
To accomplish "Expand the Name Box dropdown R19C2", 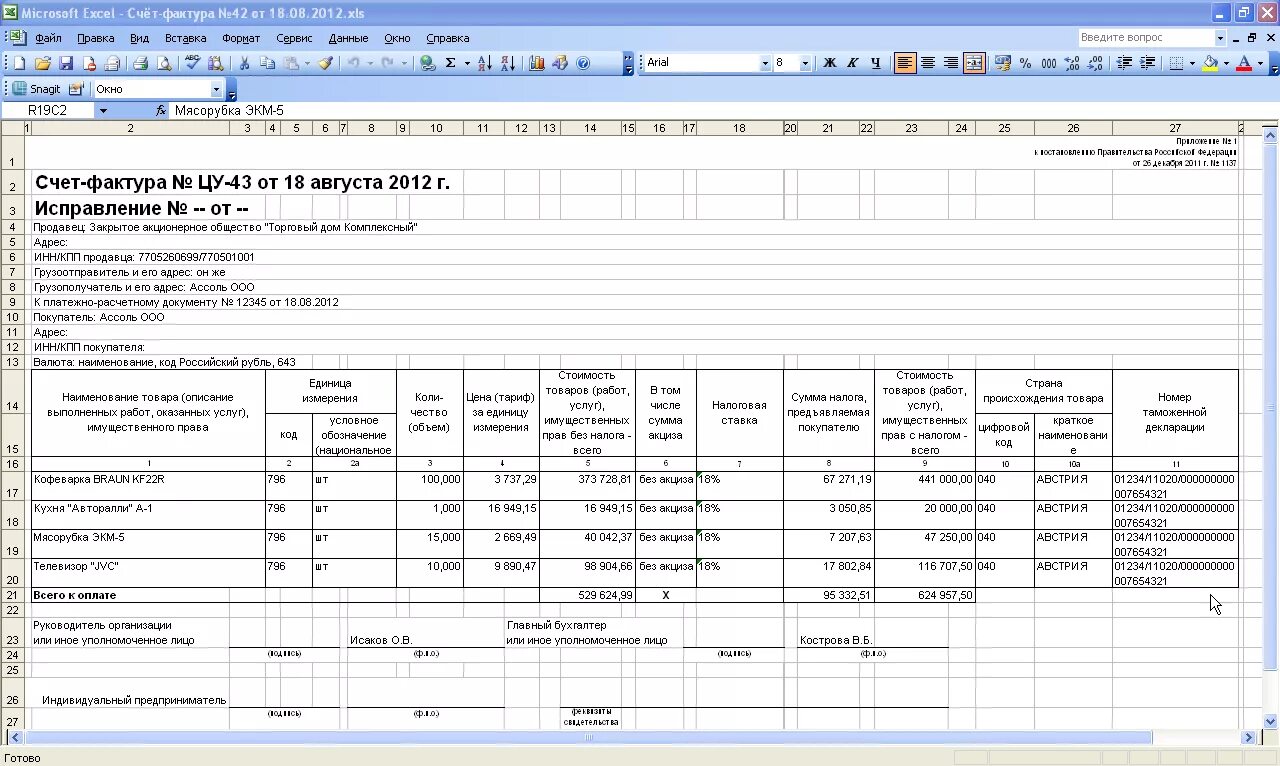I will point(102,111).
